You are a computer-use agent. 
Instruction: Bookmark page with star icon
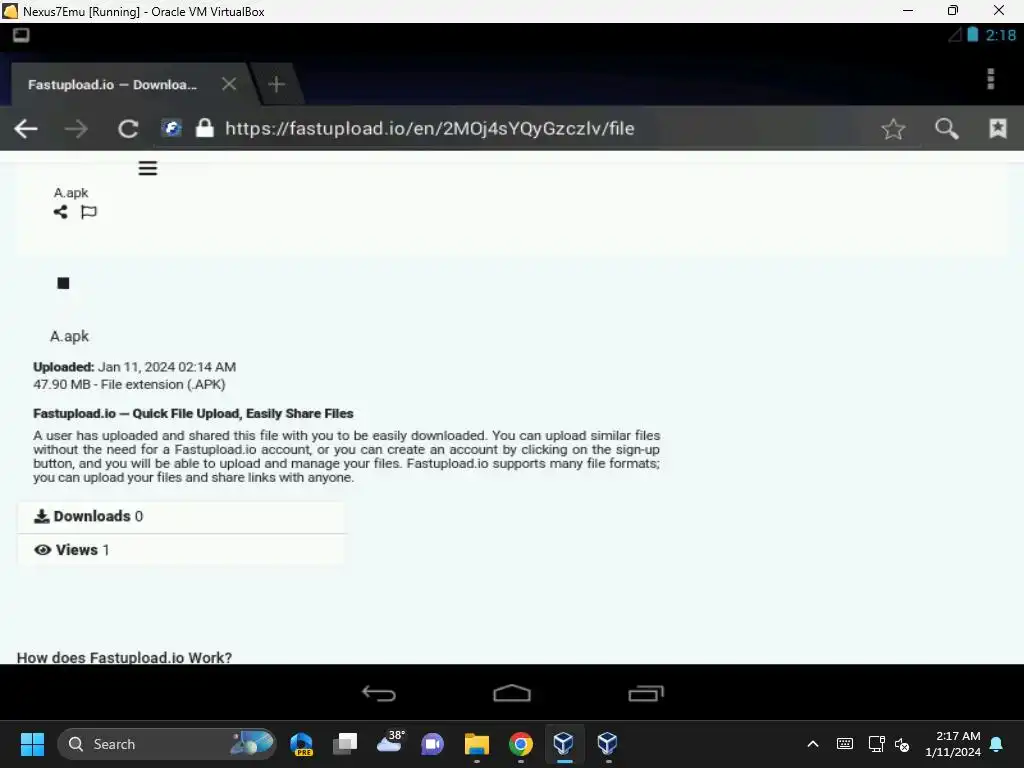click(x=893, y=129)
